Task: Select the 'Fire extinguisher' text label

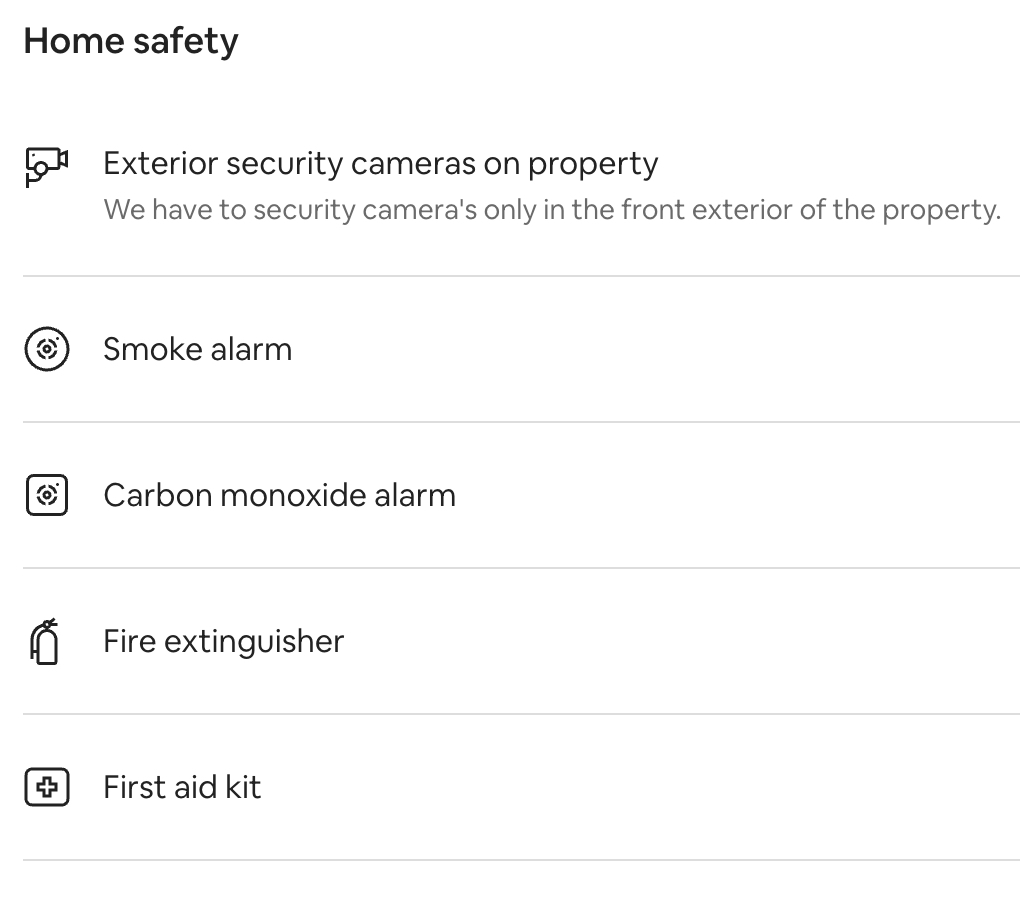Action: (x=223, y=642)
